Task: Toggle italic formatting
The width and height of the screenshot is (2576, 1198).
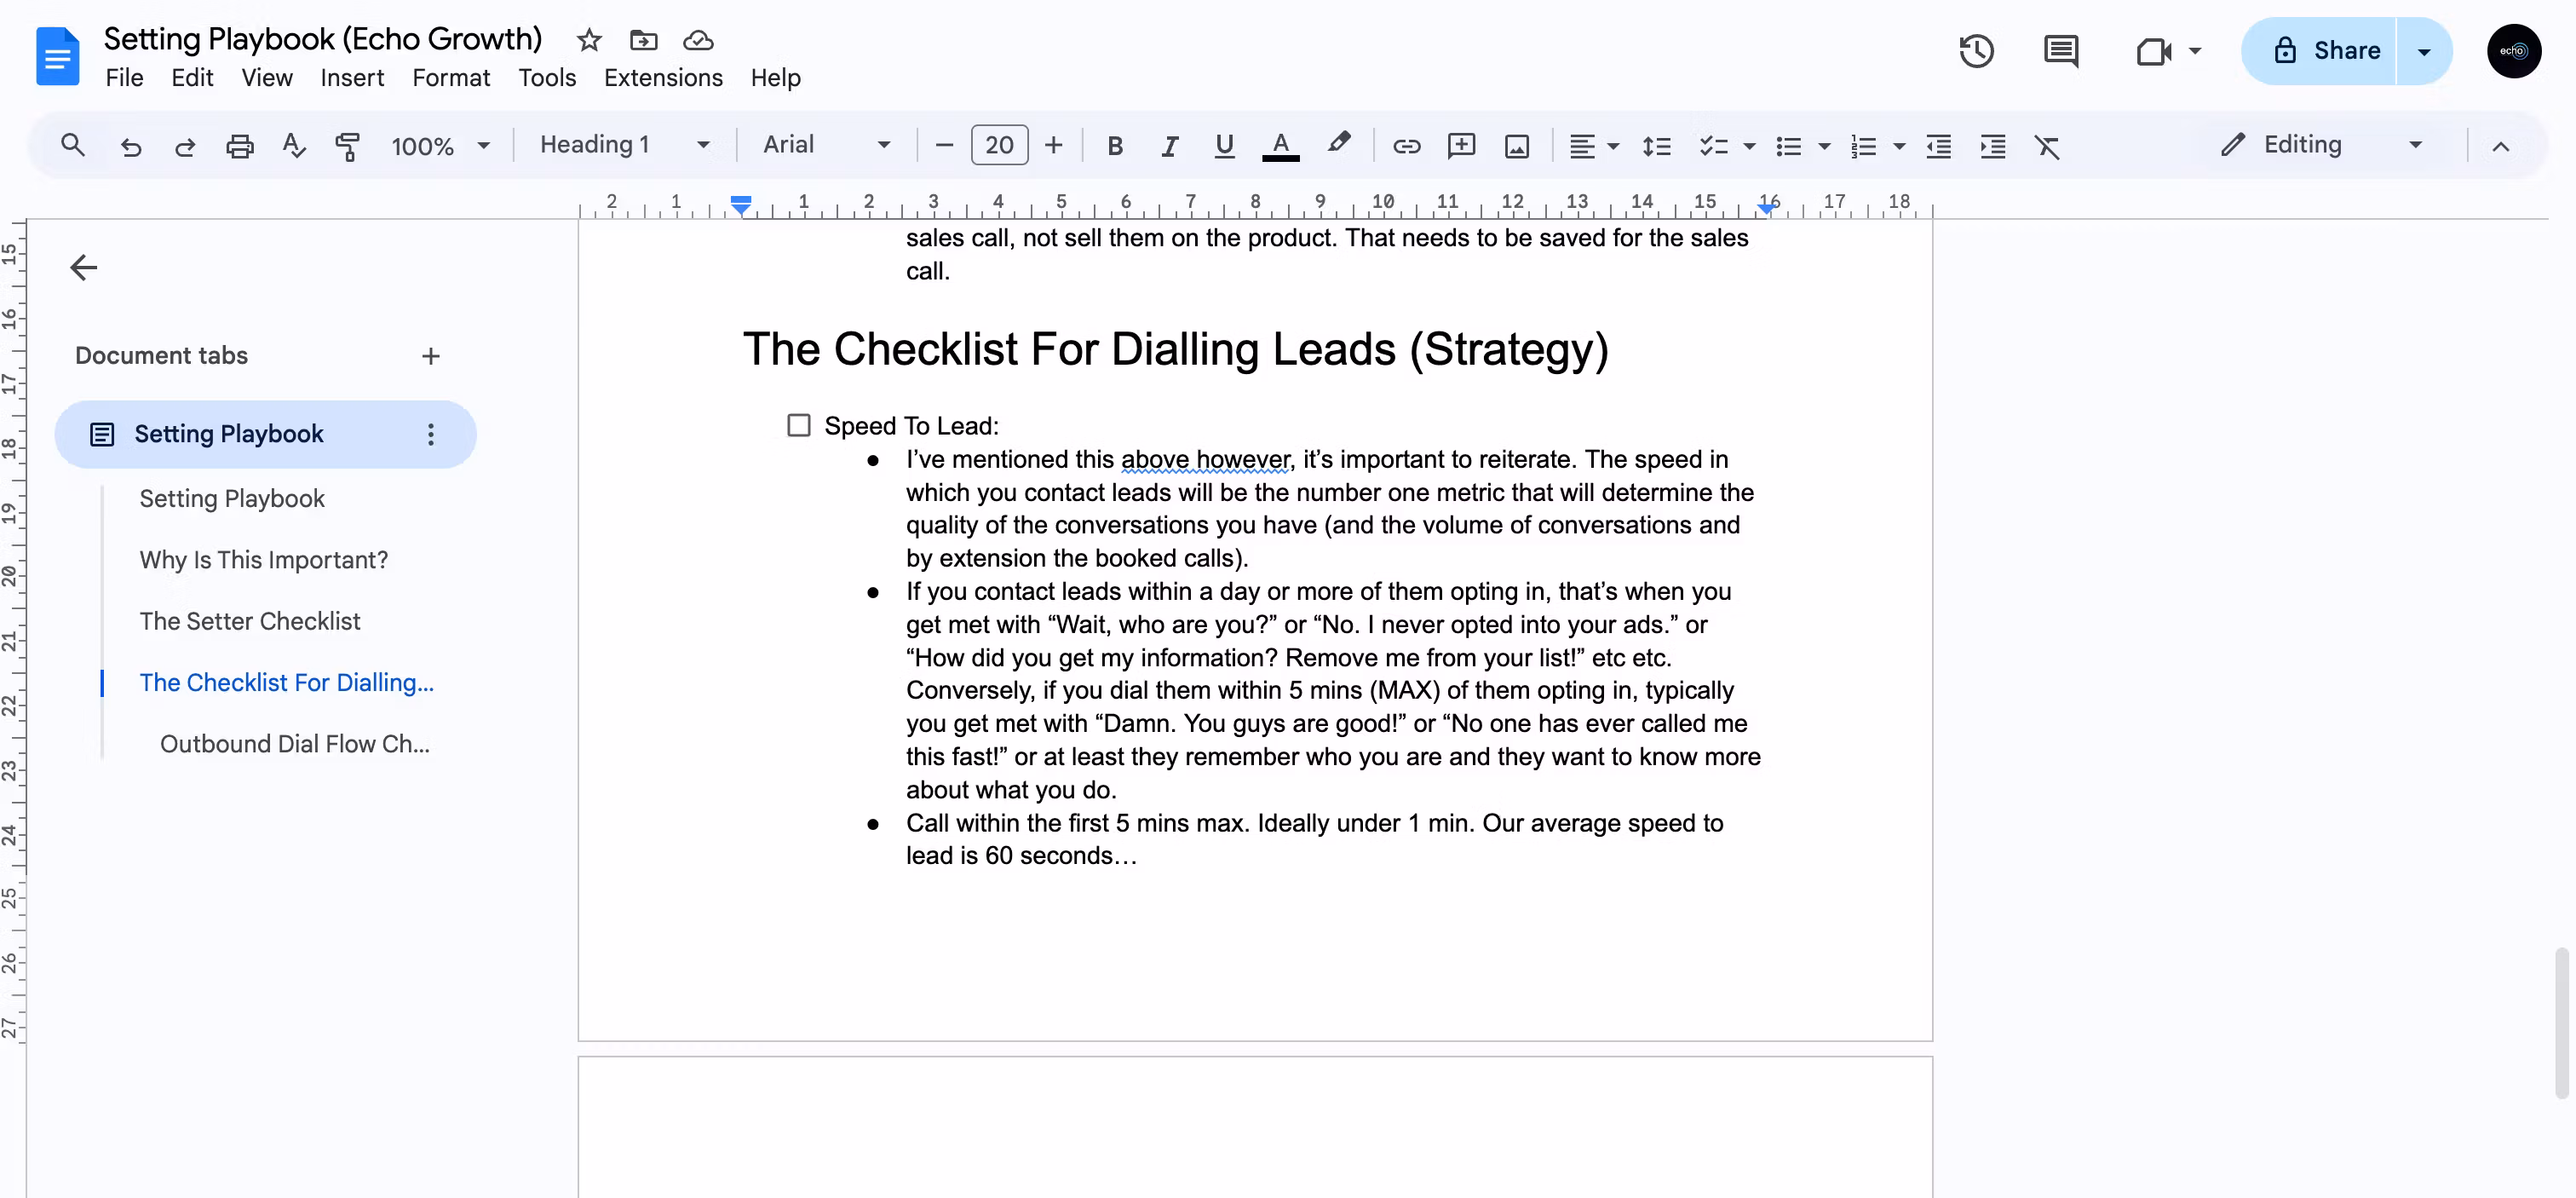Action: click(x=1169, y=146)
